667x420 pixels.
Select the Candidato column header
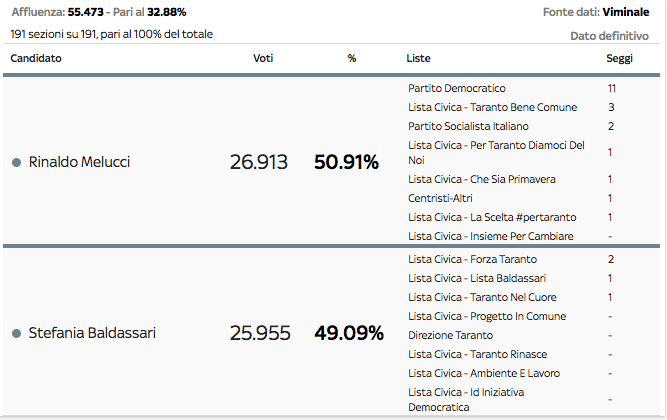coord(36,58)
